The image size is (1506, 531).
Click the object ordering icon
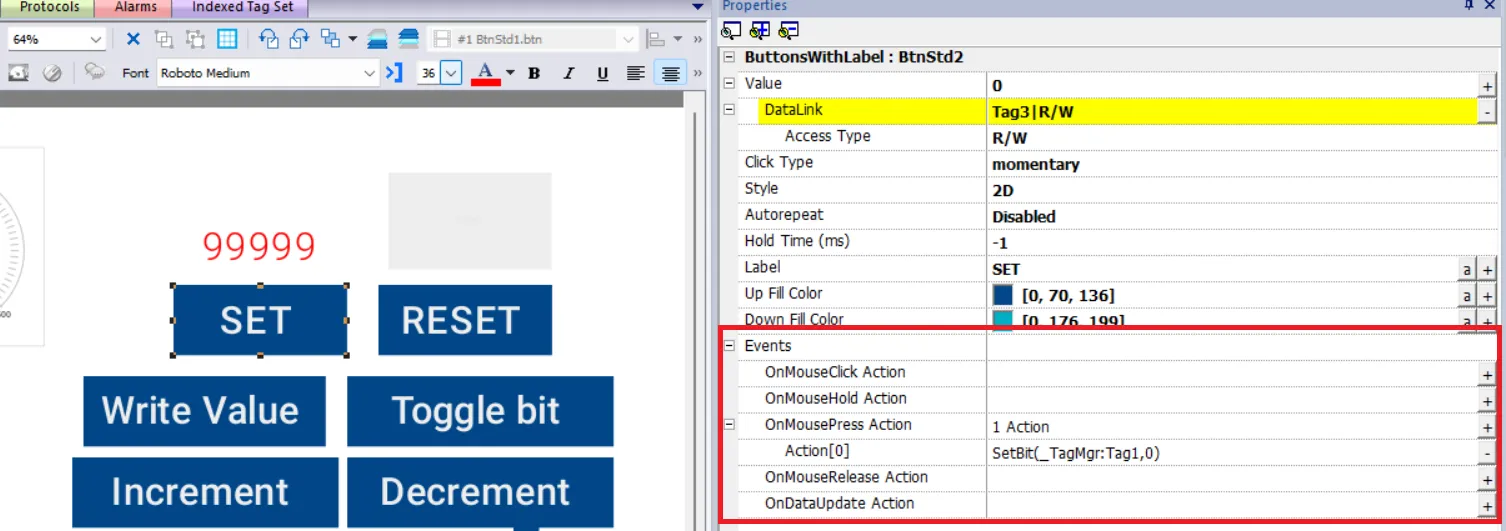[x=330, y=39]
